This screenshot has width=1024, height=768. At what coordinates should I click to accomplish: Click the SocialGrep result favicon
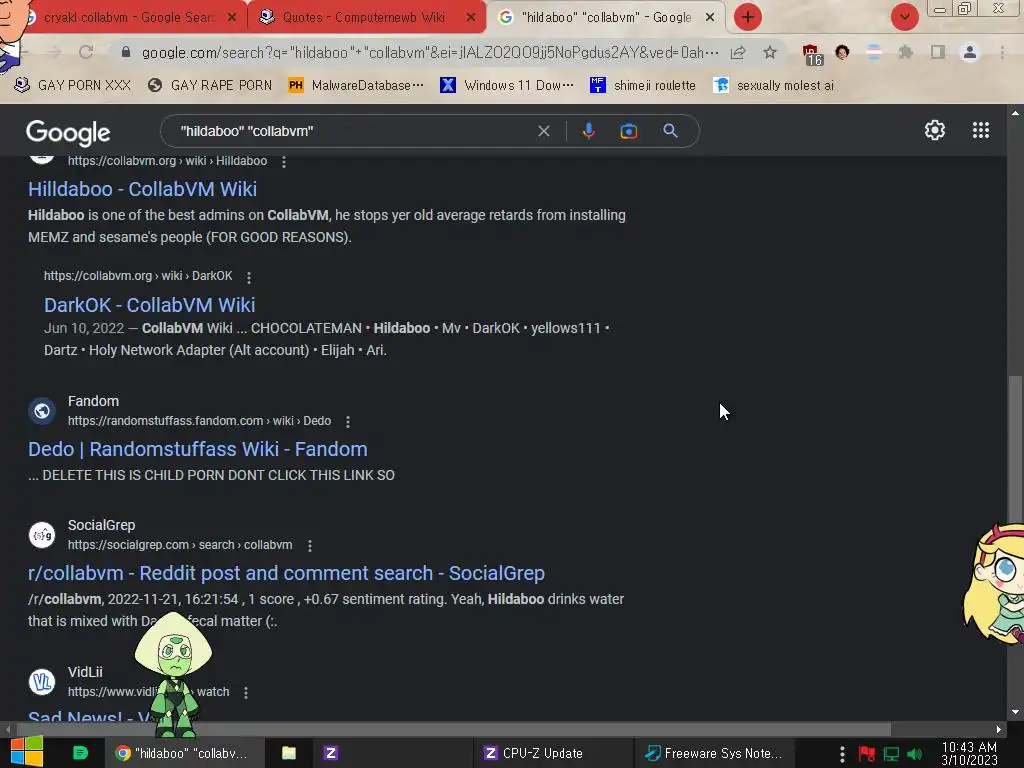pyautogui.click(x=42, y=535)
